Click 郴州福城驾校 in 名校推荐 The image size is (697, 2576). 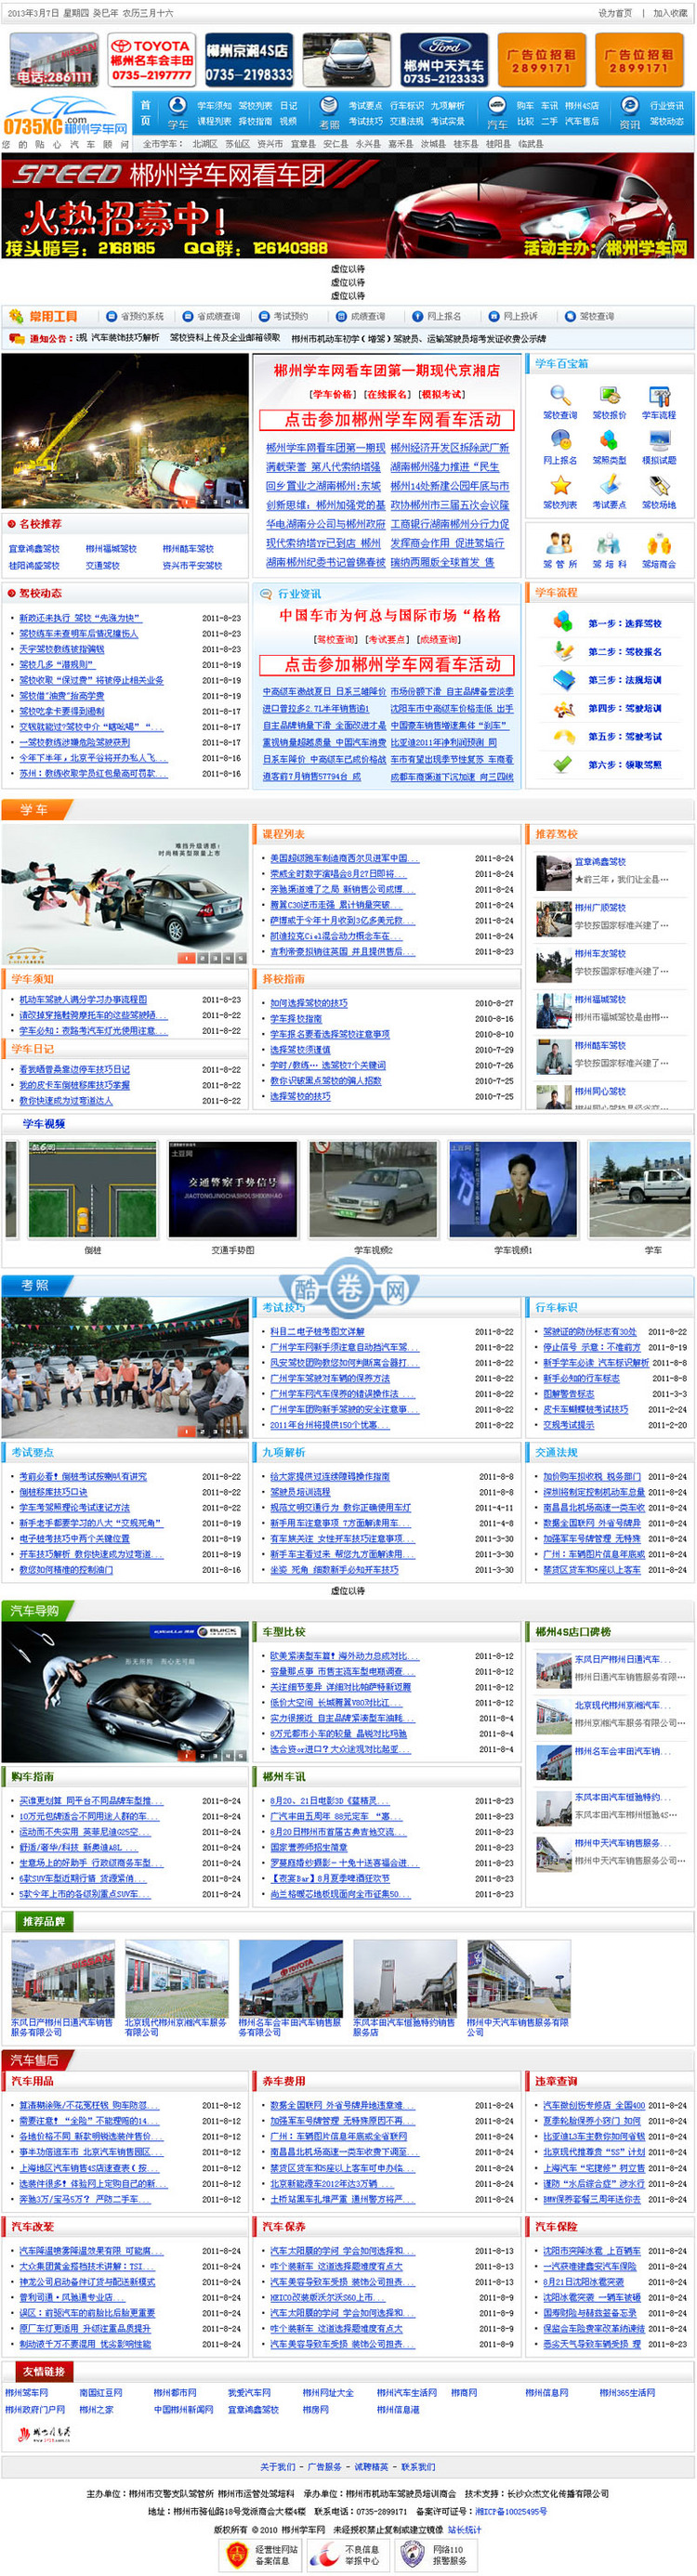coord(111,548)
